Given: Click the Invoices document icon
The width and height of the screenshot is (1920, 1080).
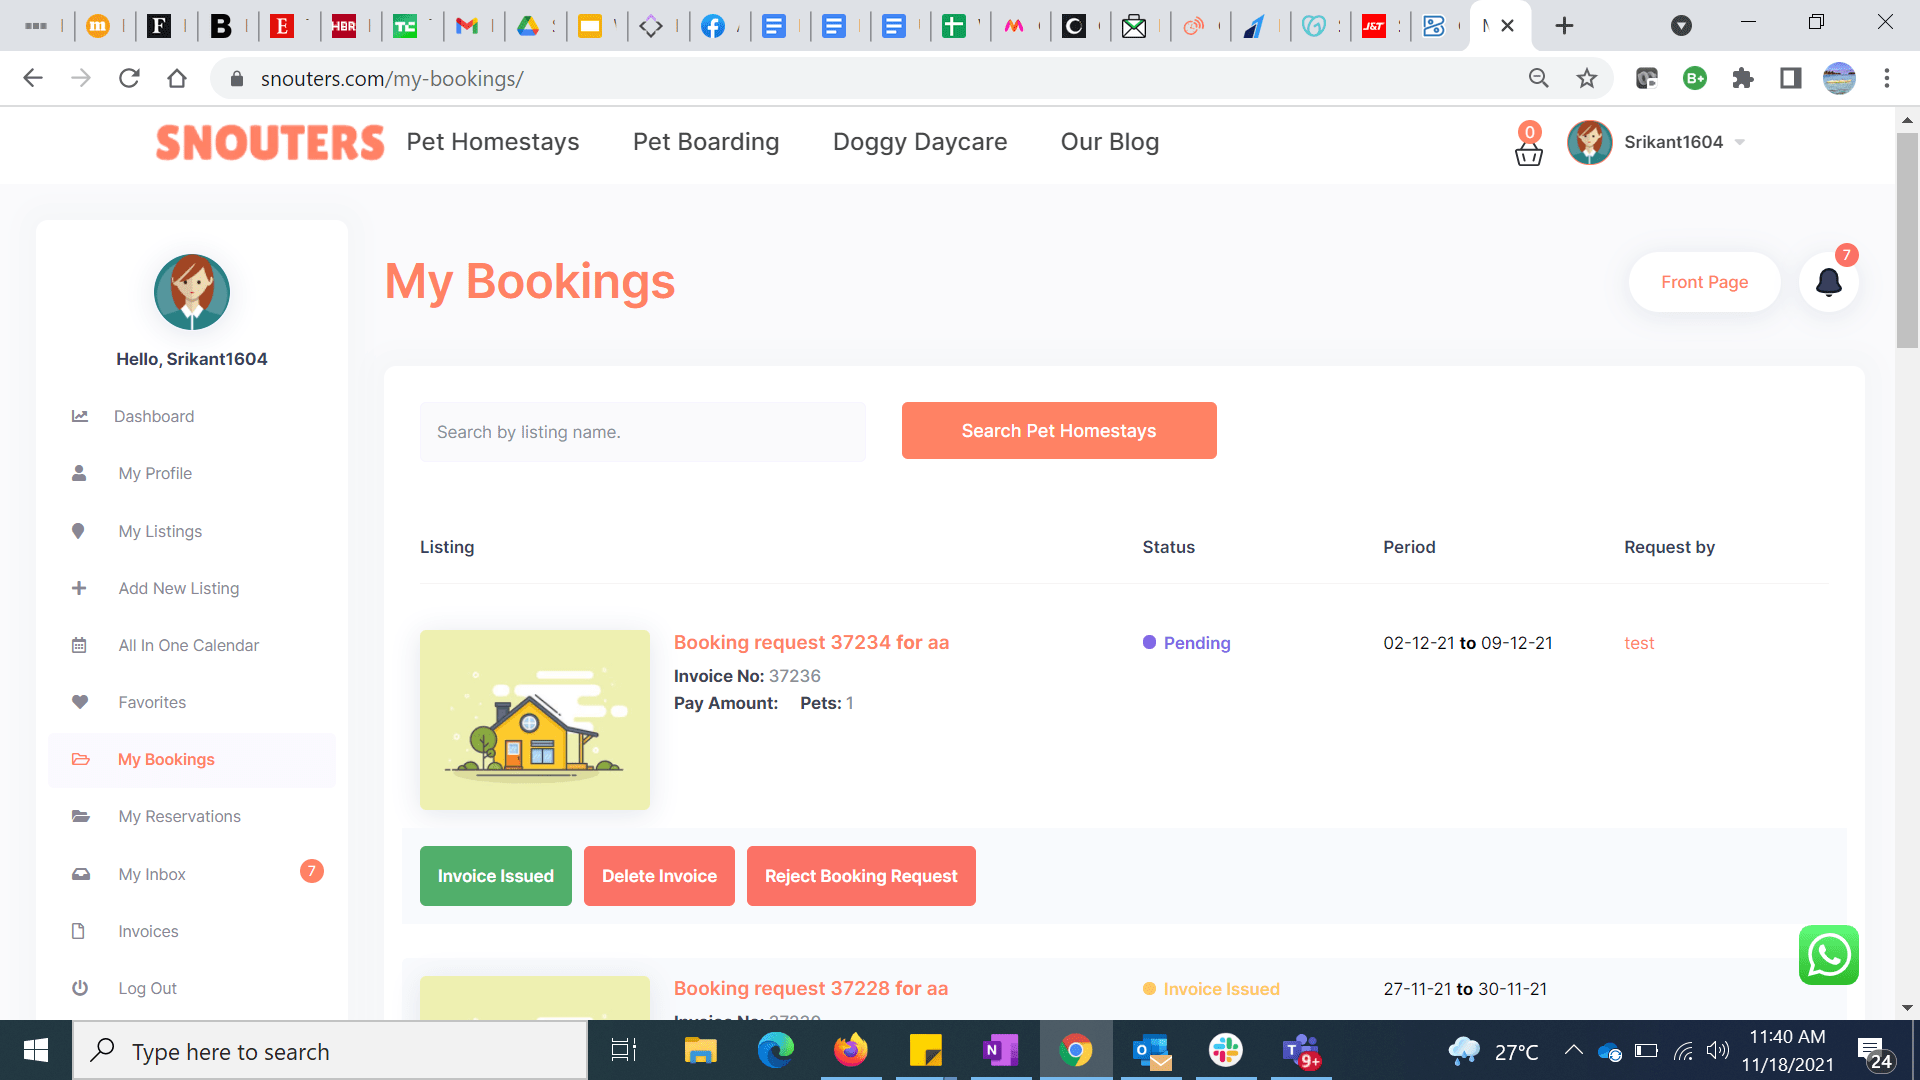Looking at the screenshot, I should coord(78,931).
